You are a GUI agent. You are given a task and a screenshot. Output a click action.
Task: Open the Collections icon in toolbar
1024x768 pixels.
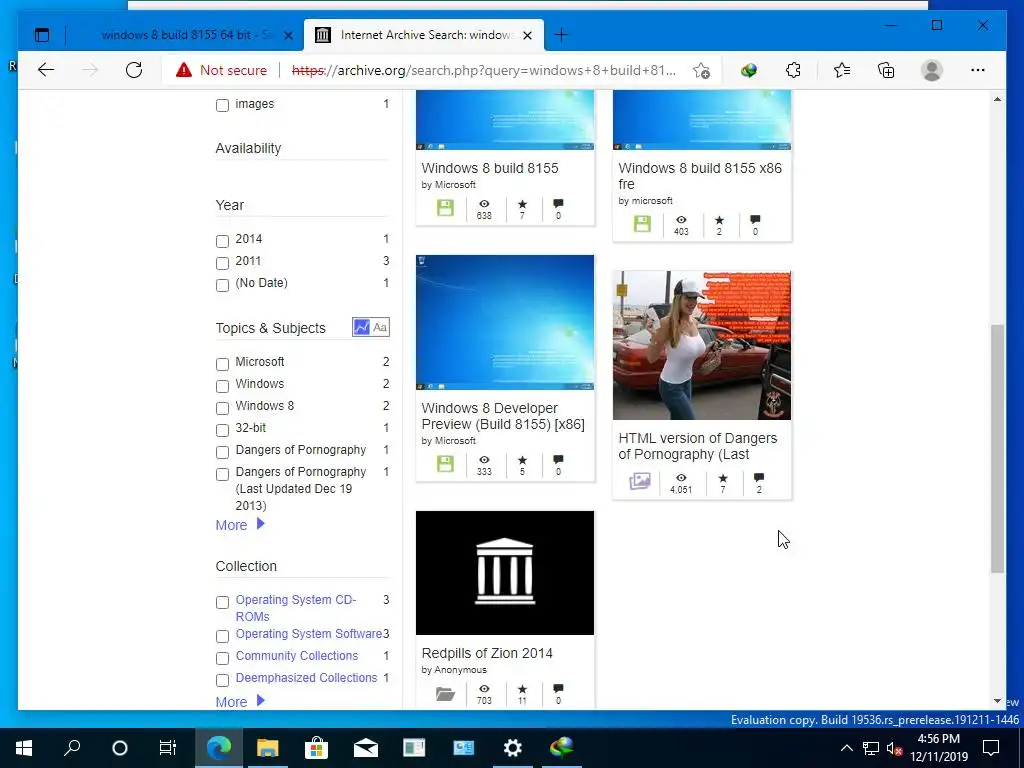[x=886, y=70]
